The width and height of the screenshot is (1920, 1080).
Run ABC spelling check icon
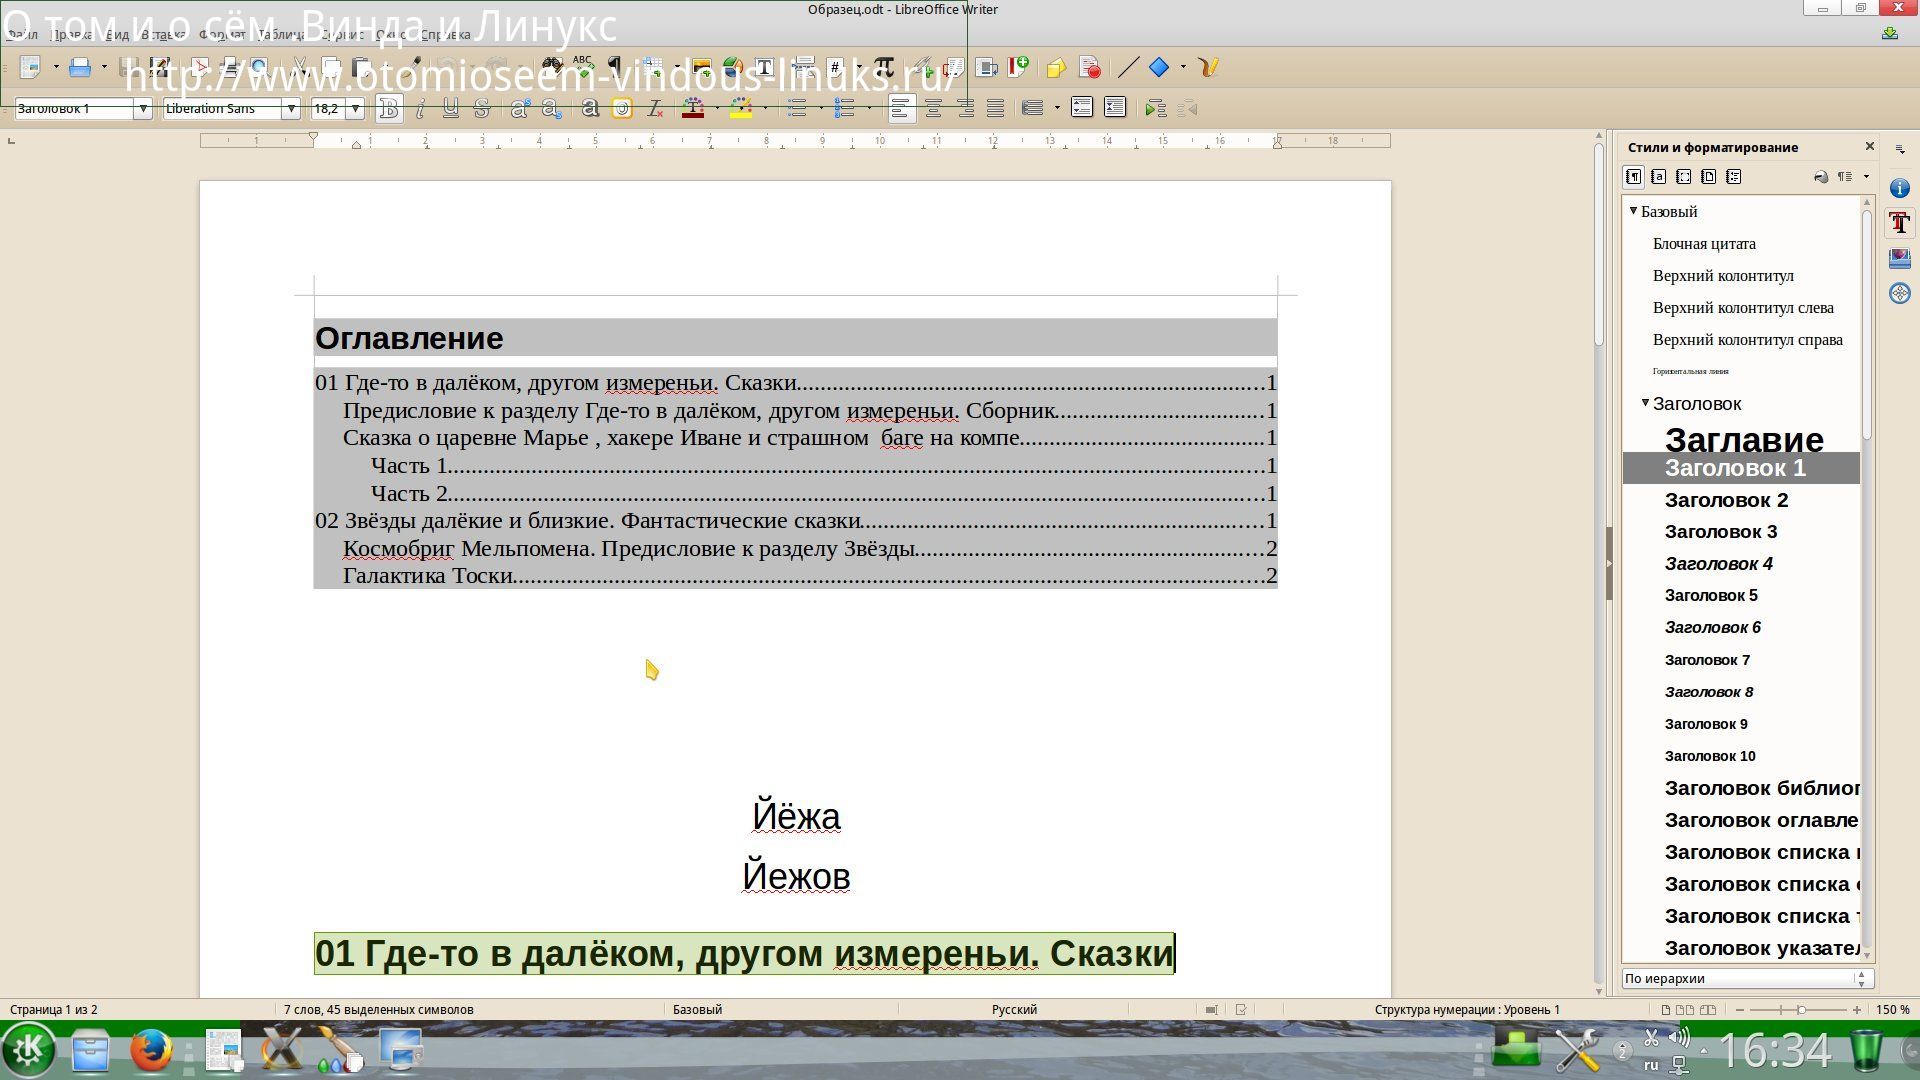click(582, 67)
